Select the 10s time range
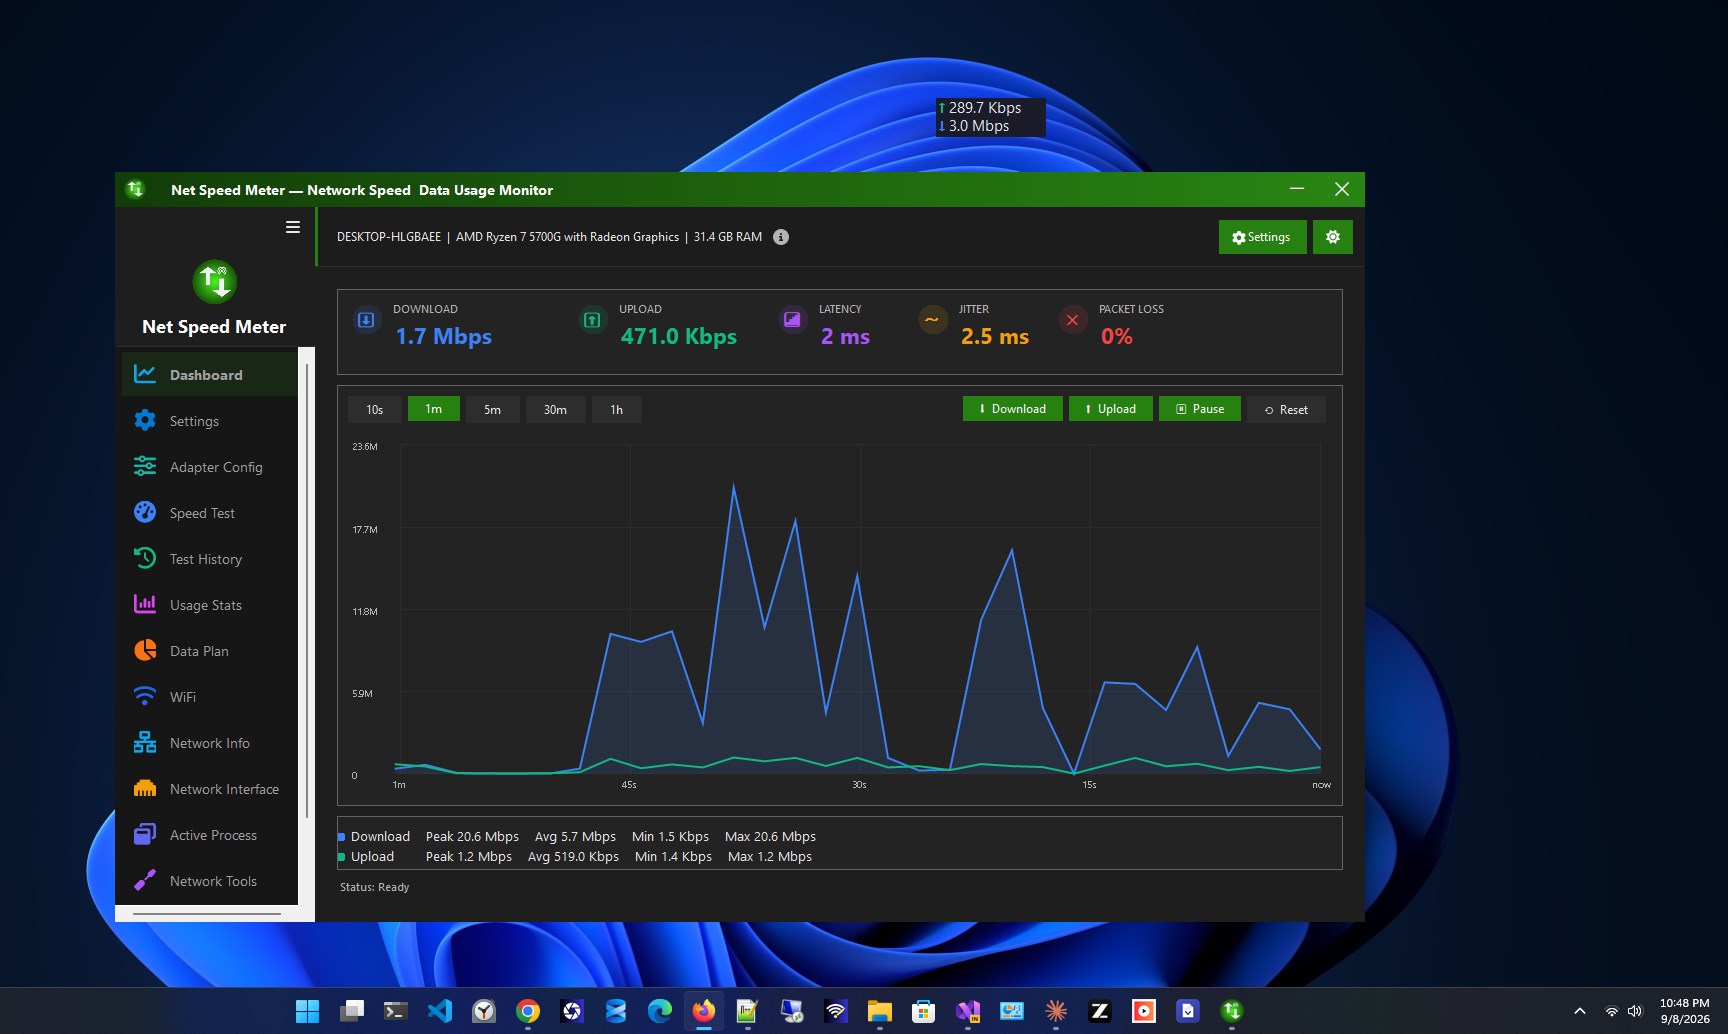Screen dimensions: 1728x1034 375,409
